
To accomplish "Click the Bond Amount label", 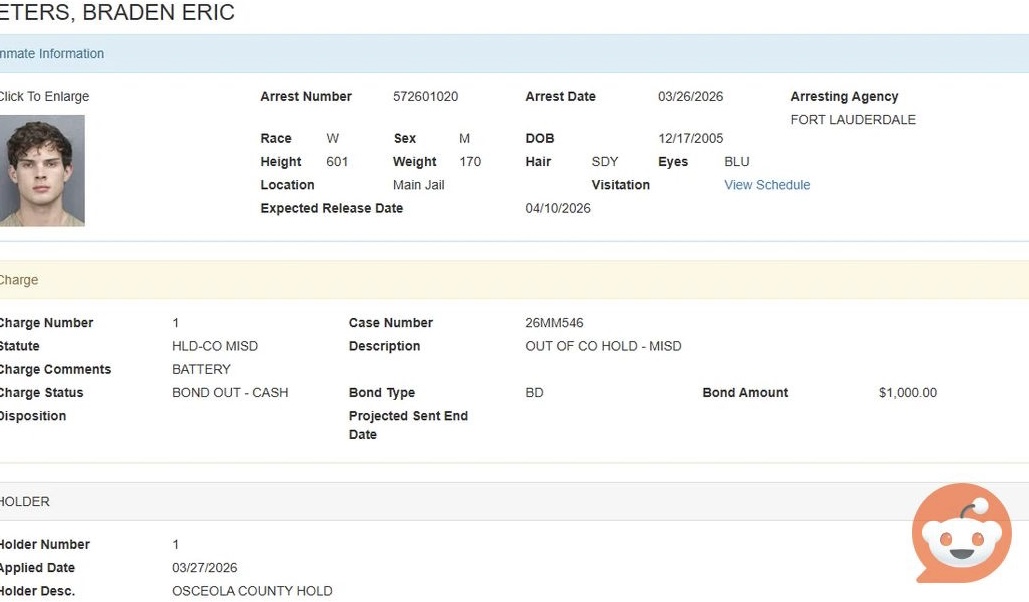I will point(745,393).
